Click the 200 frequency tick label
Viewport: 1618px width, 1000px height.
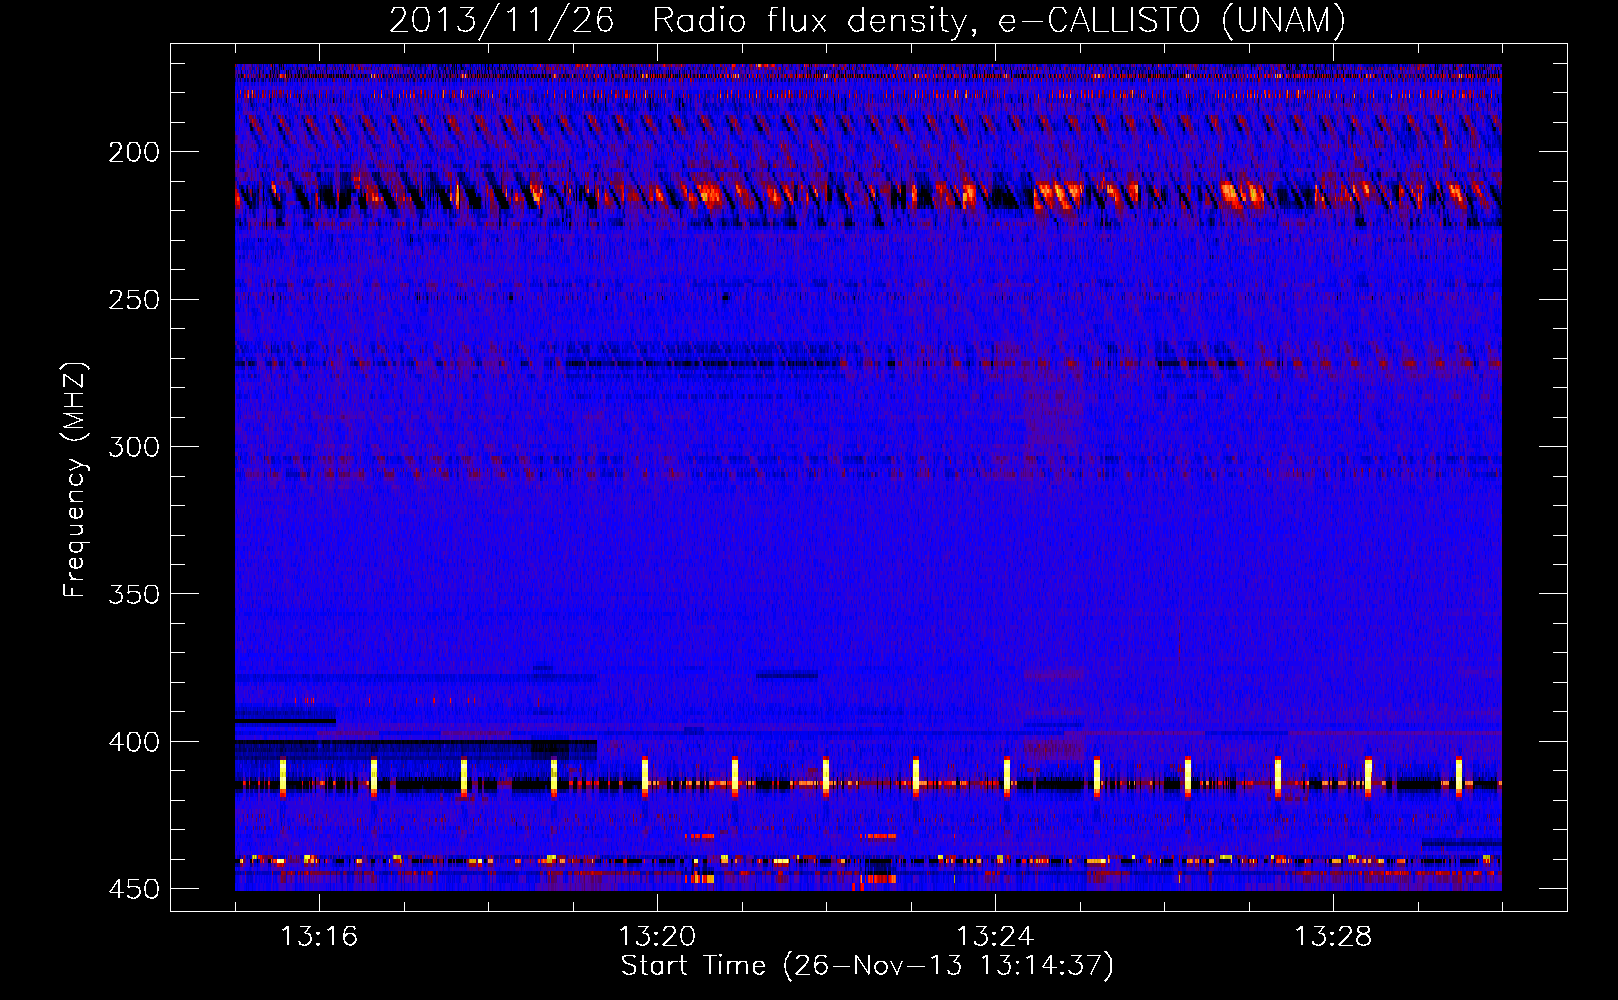(134, 152)
